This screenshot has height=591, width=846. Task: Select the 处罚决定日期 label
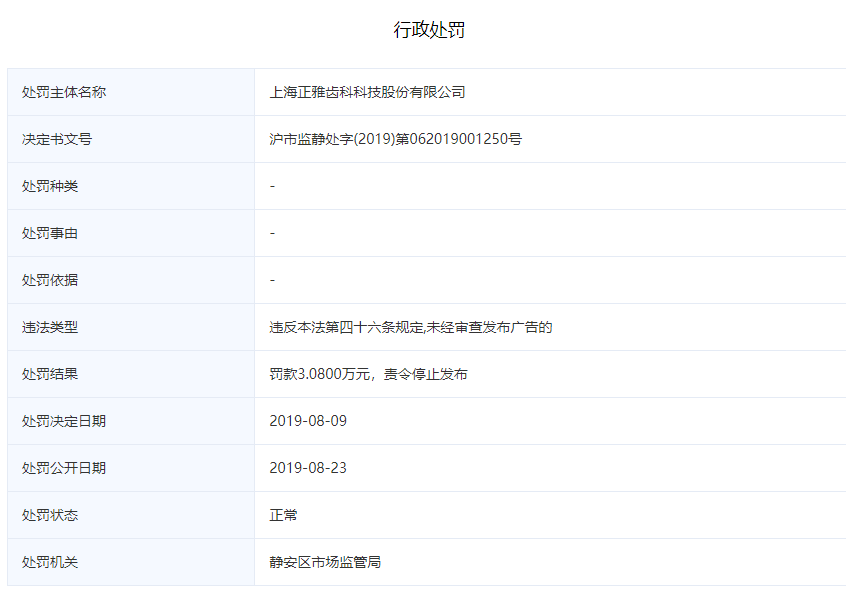click(x=64, y=421)
